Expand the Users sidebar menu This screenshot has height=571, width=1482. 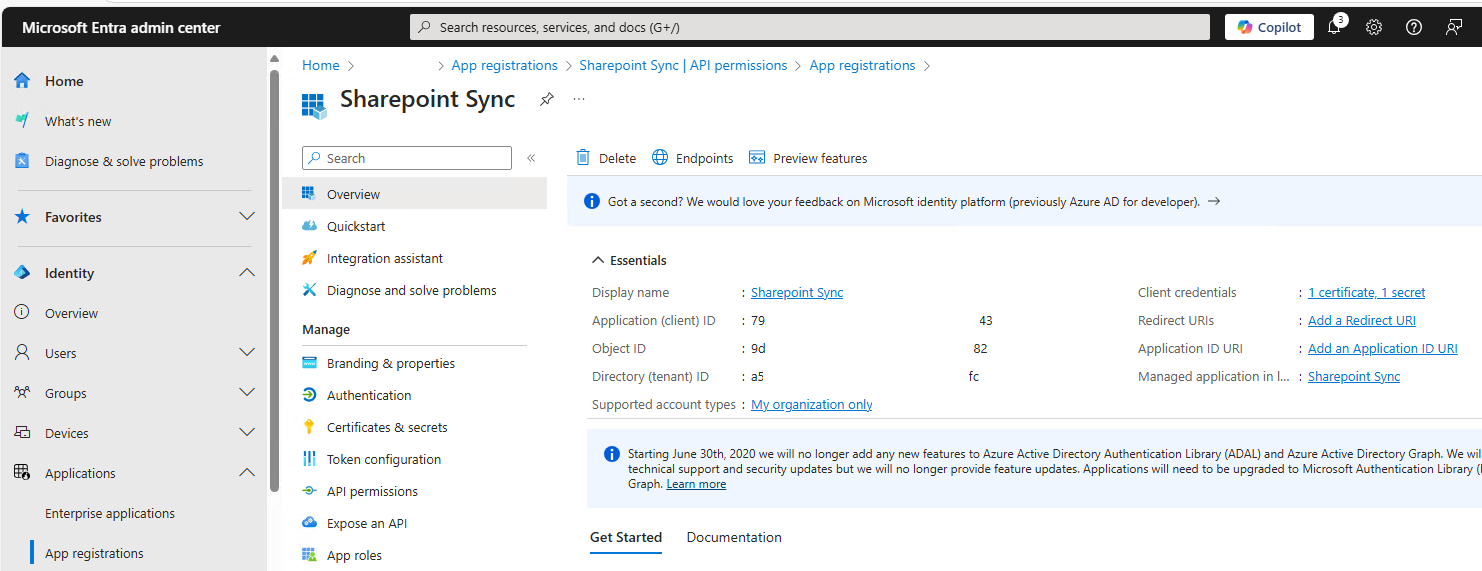click(247, 353)
